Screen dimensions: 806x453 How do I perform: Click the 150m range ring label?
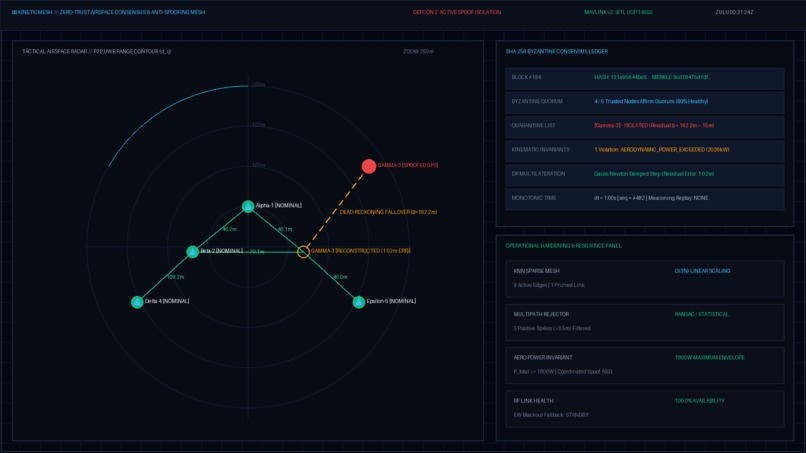click(259, 125)
